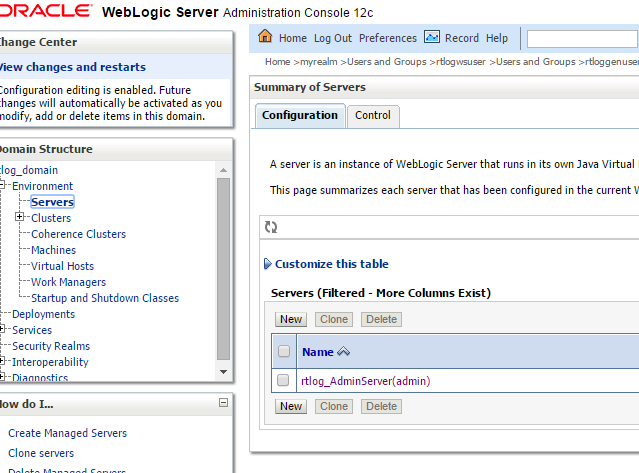Image resolution: width=639 pixels, height=473 pixels.
Task: Select Clusters in Domain Structure tree
Action: click(x=51, y=218)
